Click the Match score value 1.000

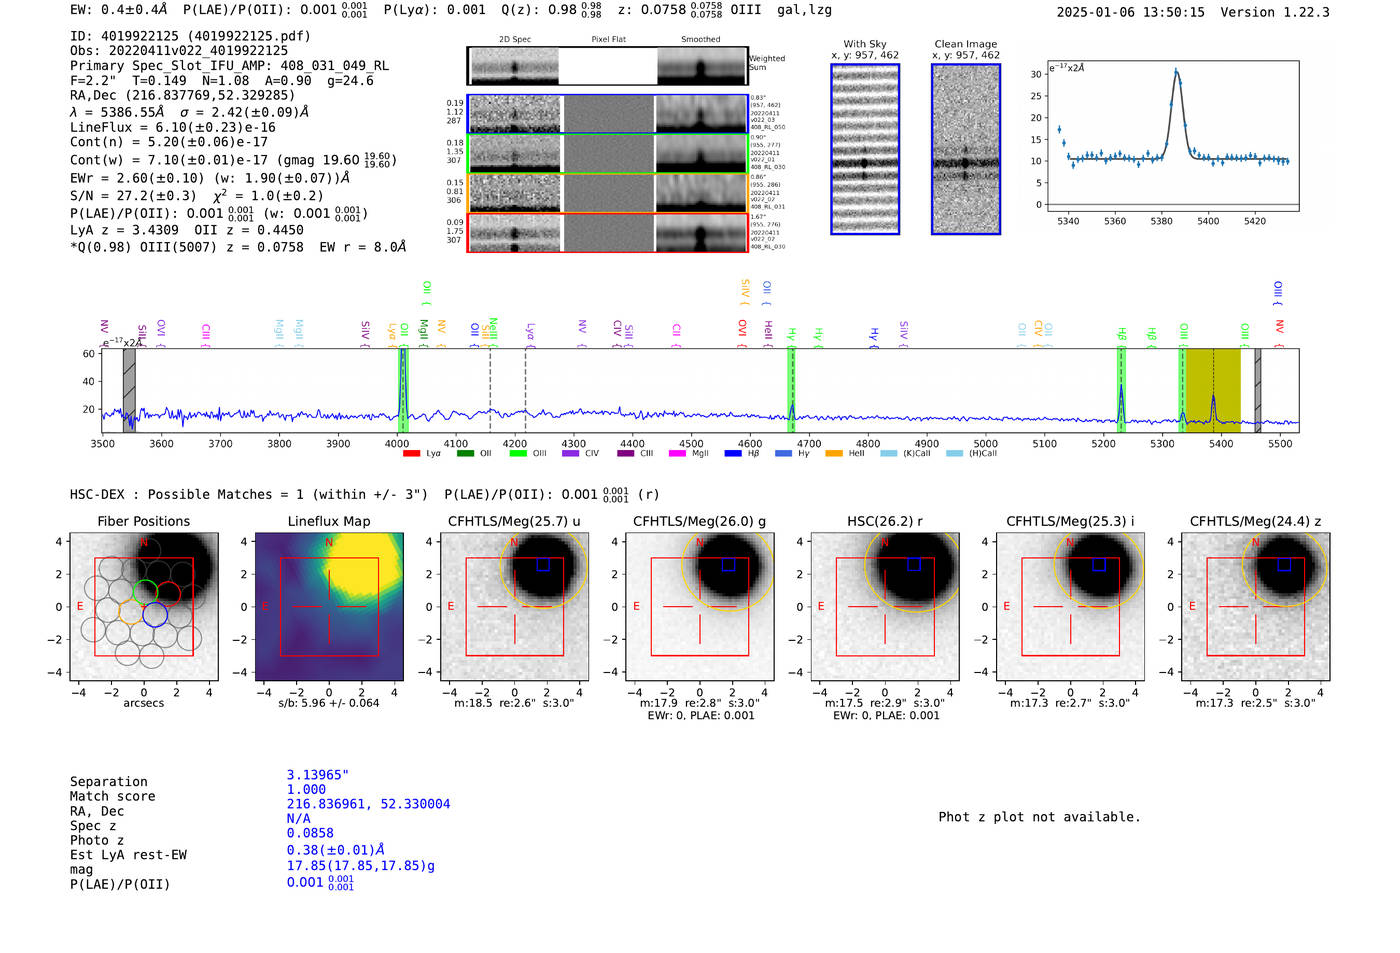pos(306,789)
